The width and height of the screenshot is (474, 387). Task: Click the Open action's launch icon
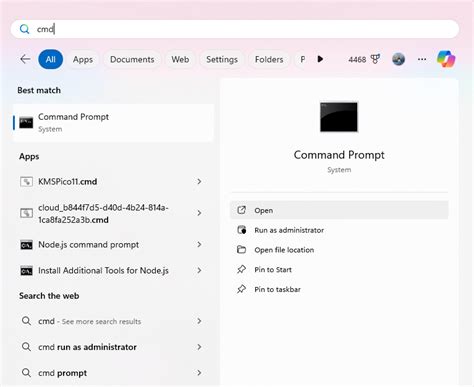(241, 210)
